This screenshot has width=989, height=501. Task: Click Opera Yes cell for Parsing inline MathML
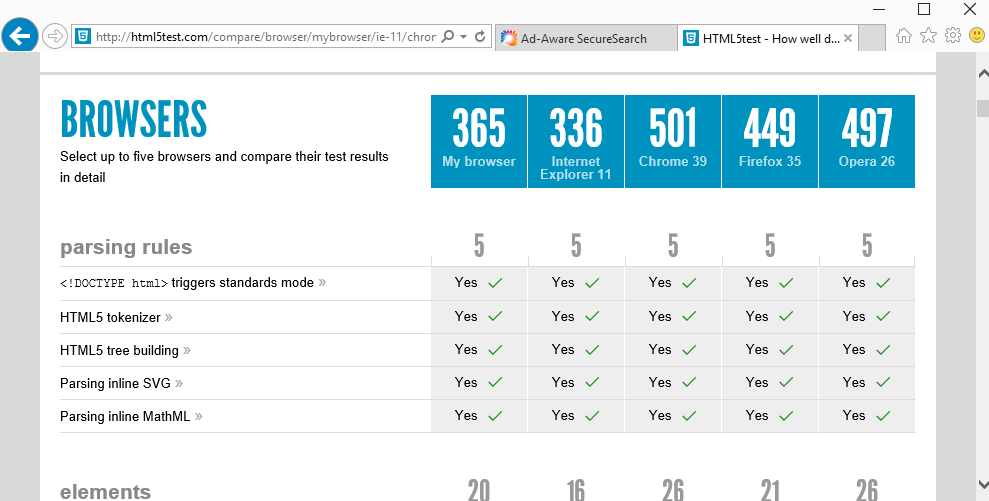pyautogui.click(x=867, y=416)
